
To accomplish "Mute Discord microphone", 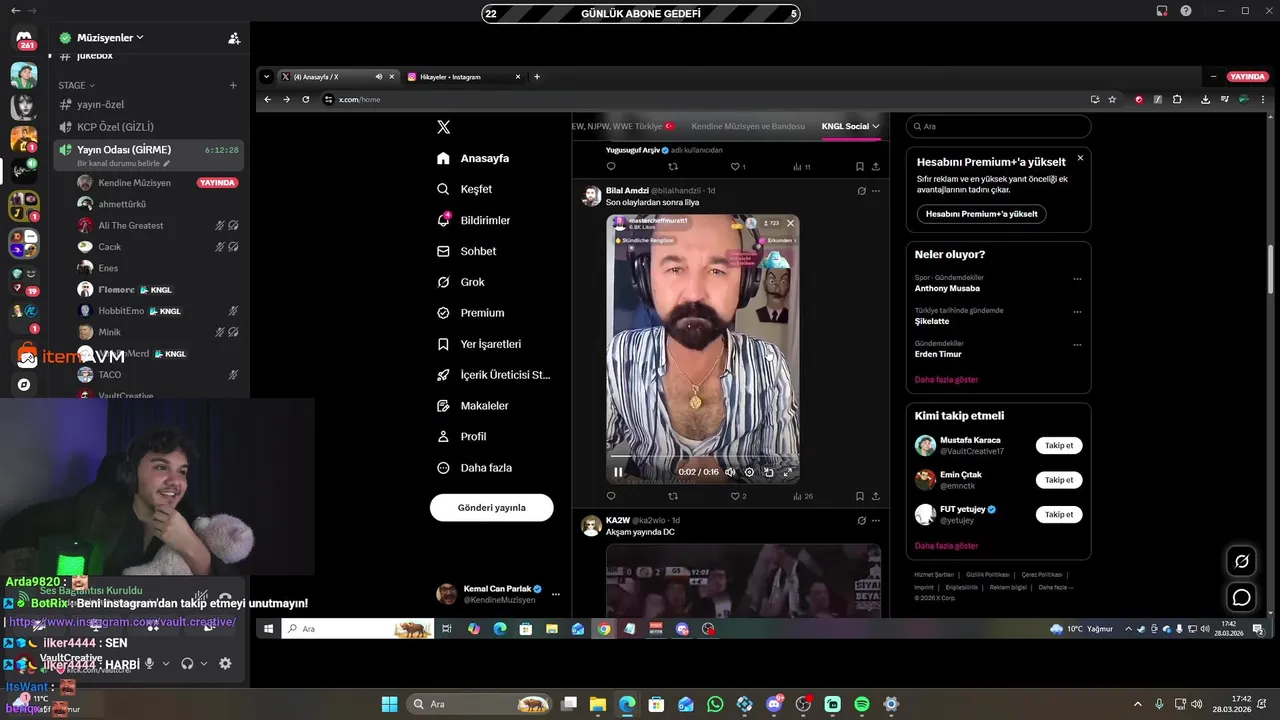I will [x=150, y=663].
